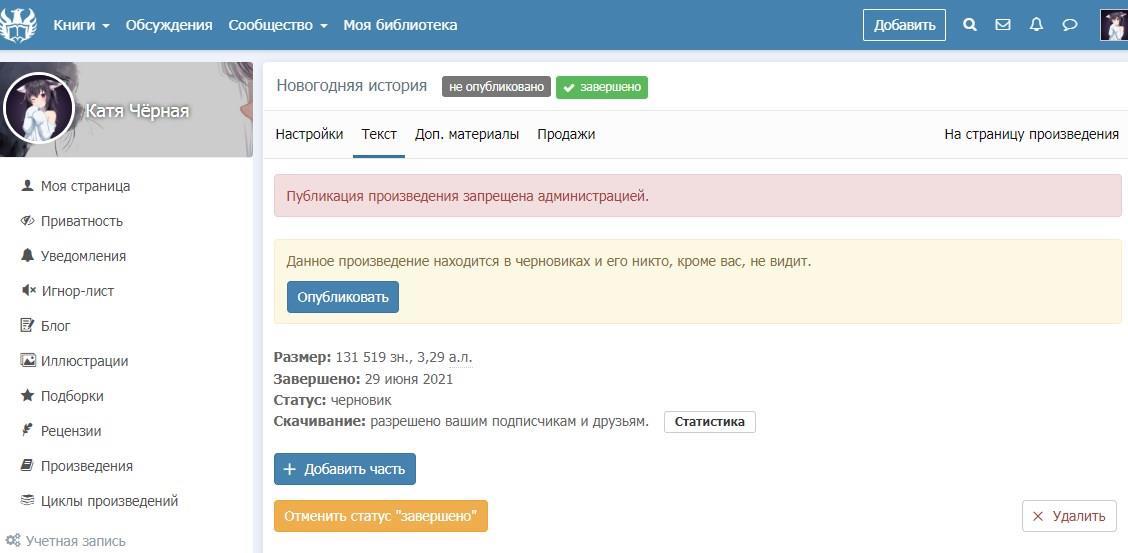Click the Добавить часть button

point(345,469)
